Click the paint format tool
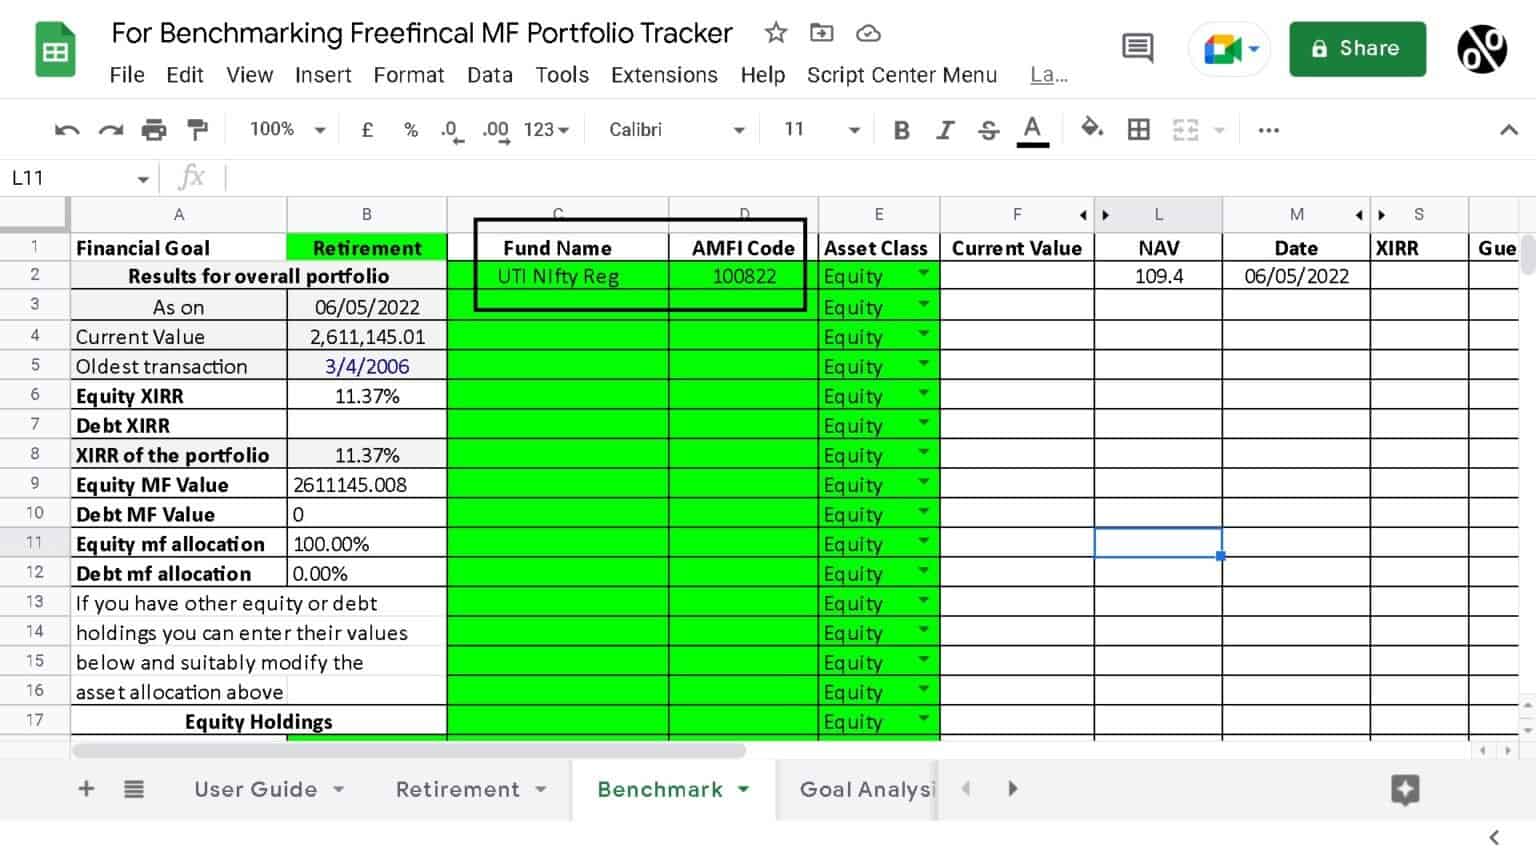The height and width of the screenshot is (864, 1536). point(196,129)
